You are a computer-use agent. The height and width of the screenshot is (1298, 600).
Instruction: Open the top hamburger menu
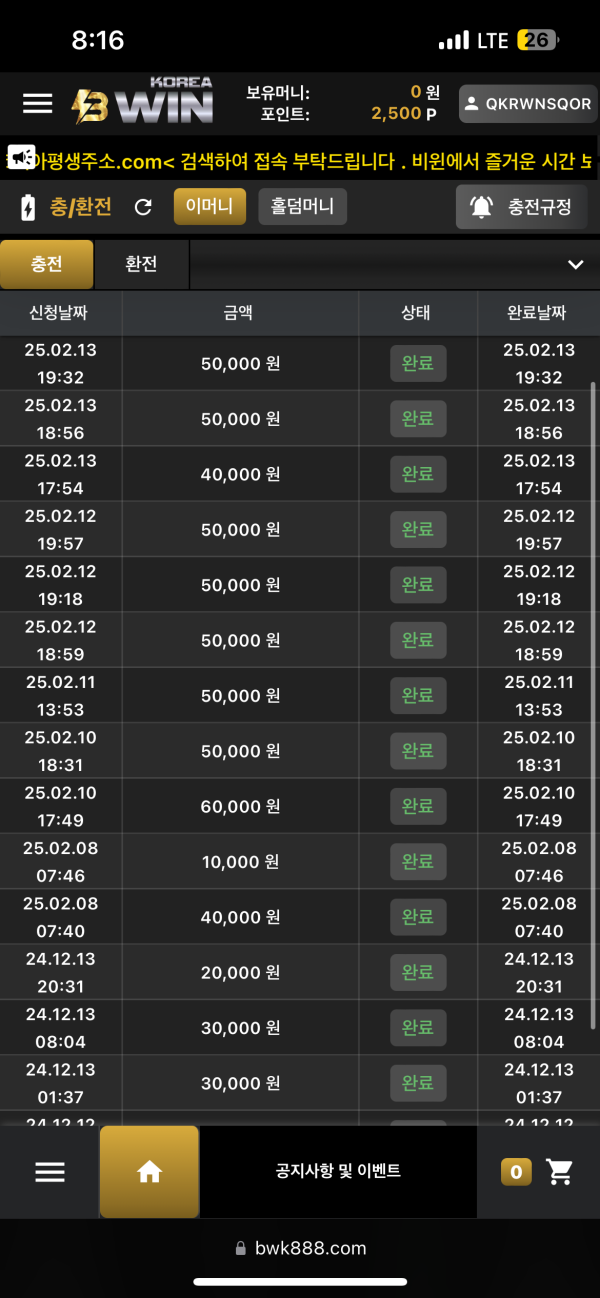38,103
